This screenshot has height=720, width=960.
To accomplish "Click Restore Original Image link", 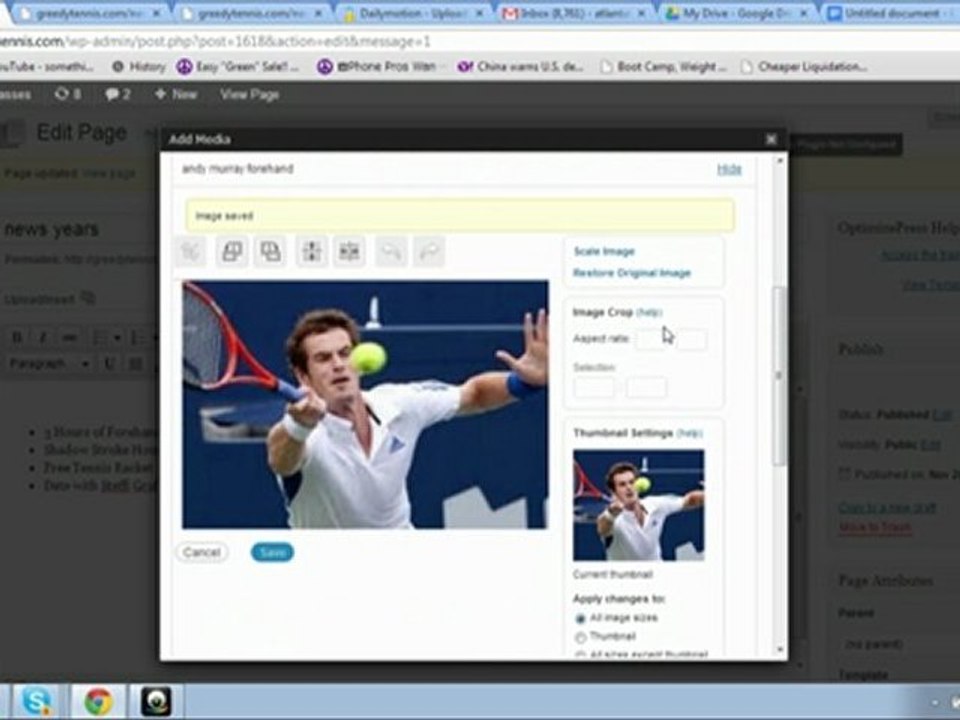I will [632, 273].
